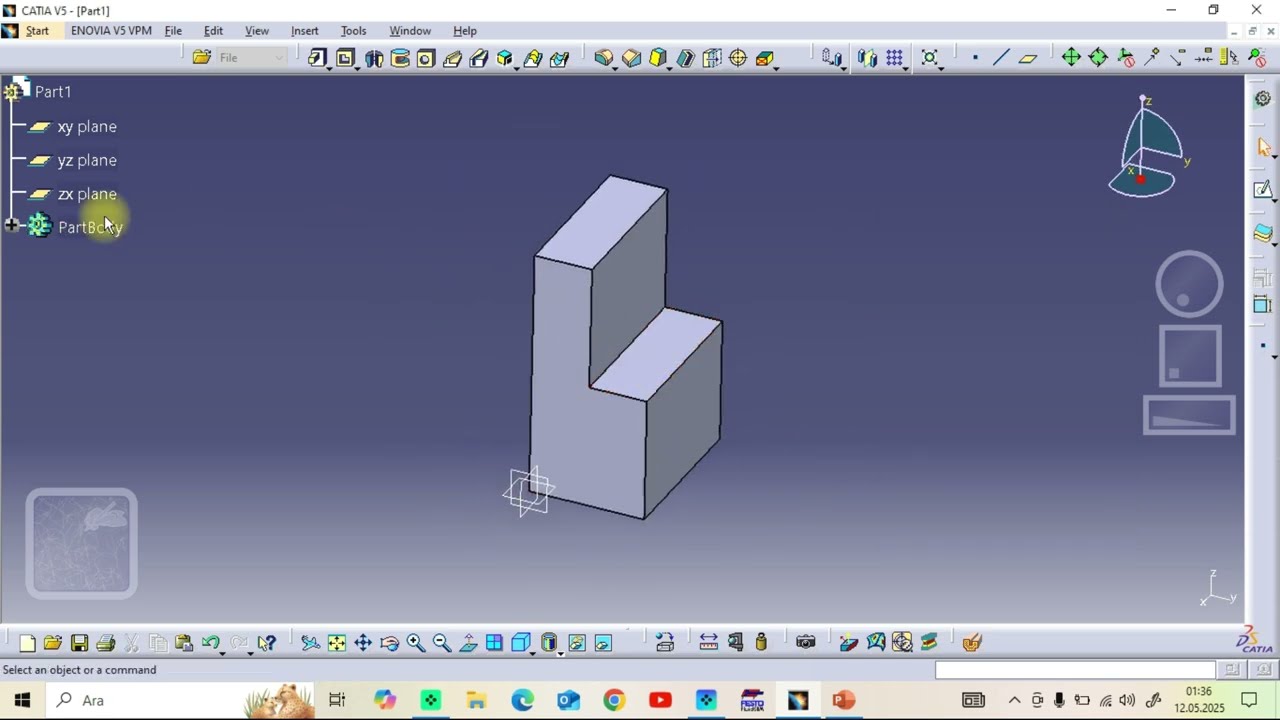Open the Rectangular Pattern dropdown arrow
Viewport: 1280px width, 720px height.
[x=905, y=67]
